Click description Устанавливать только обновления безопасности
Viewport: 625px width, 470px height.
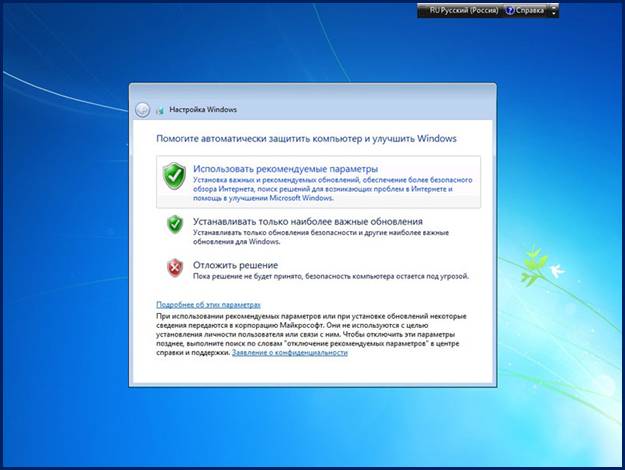(321, 237)
